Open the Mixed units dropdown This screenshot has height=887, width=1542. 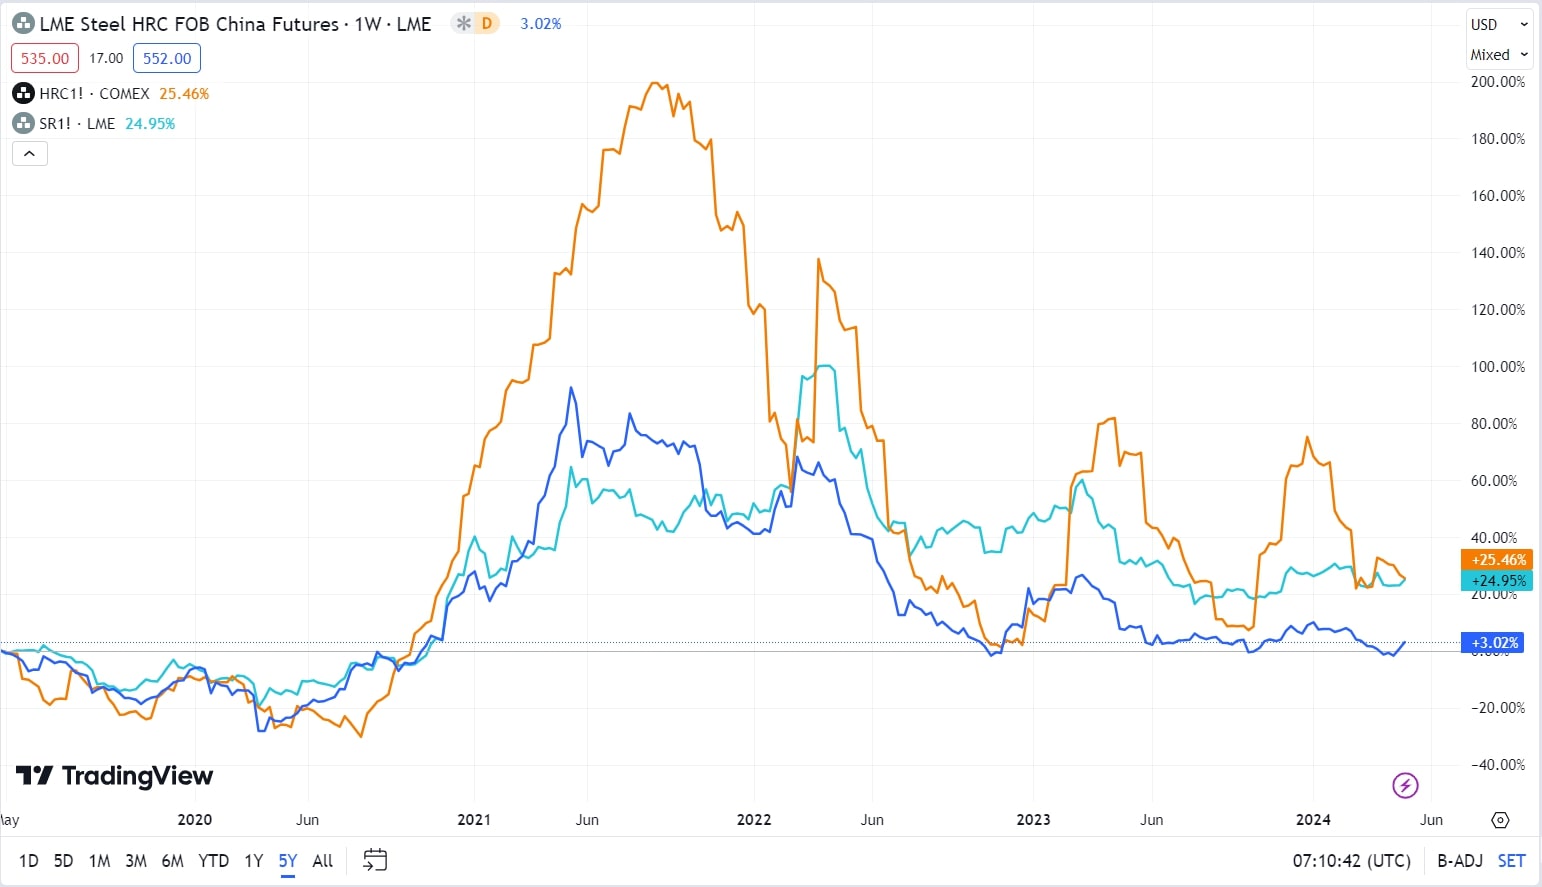click(1498, 55)
